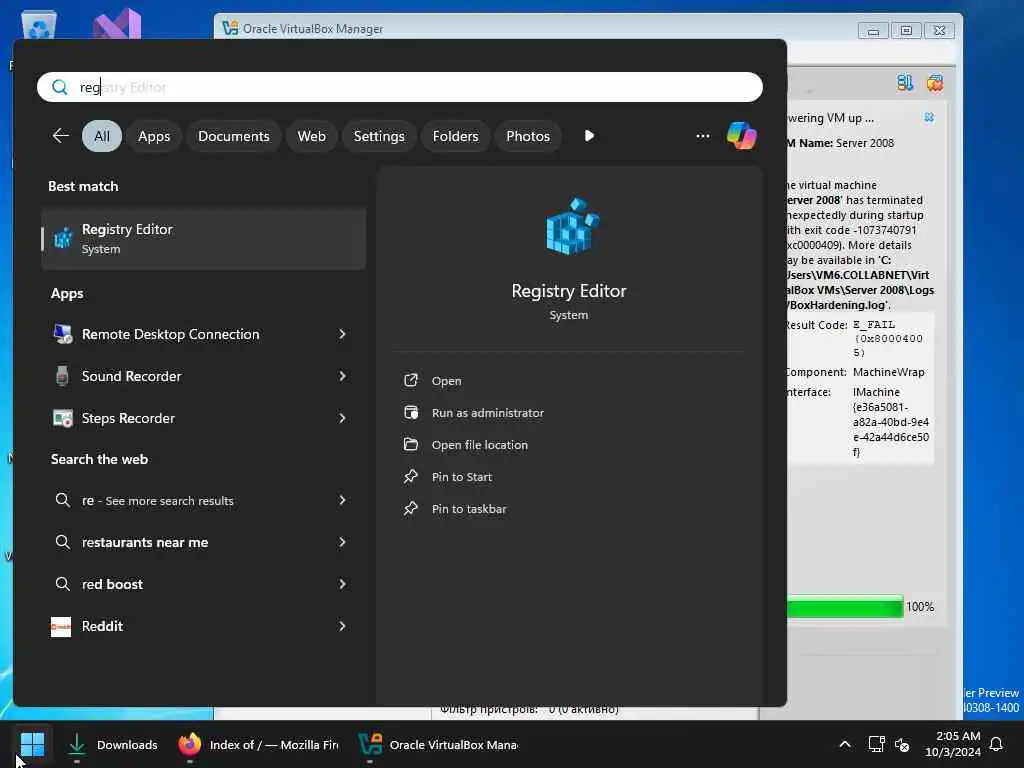Screen dimensions: 1024x768
Task: Click the Copilot icon in search panel
Action: pyautogui.click(x=741, y=136)
